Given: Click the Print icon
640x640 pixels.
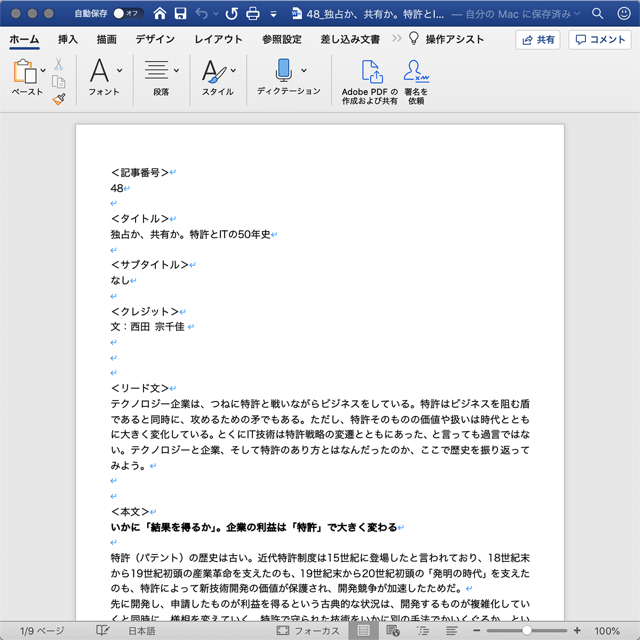Looking at the screenshot, I should 252,14.
